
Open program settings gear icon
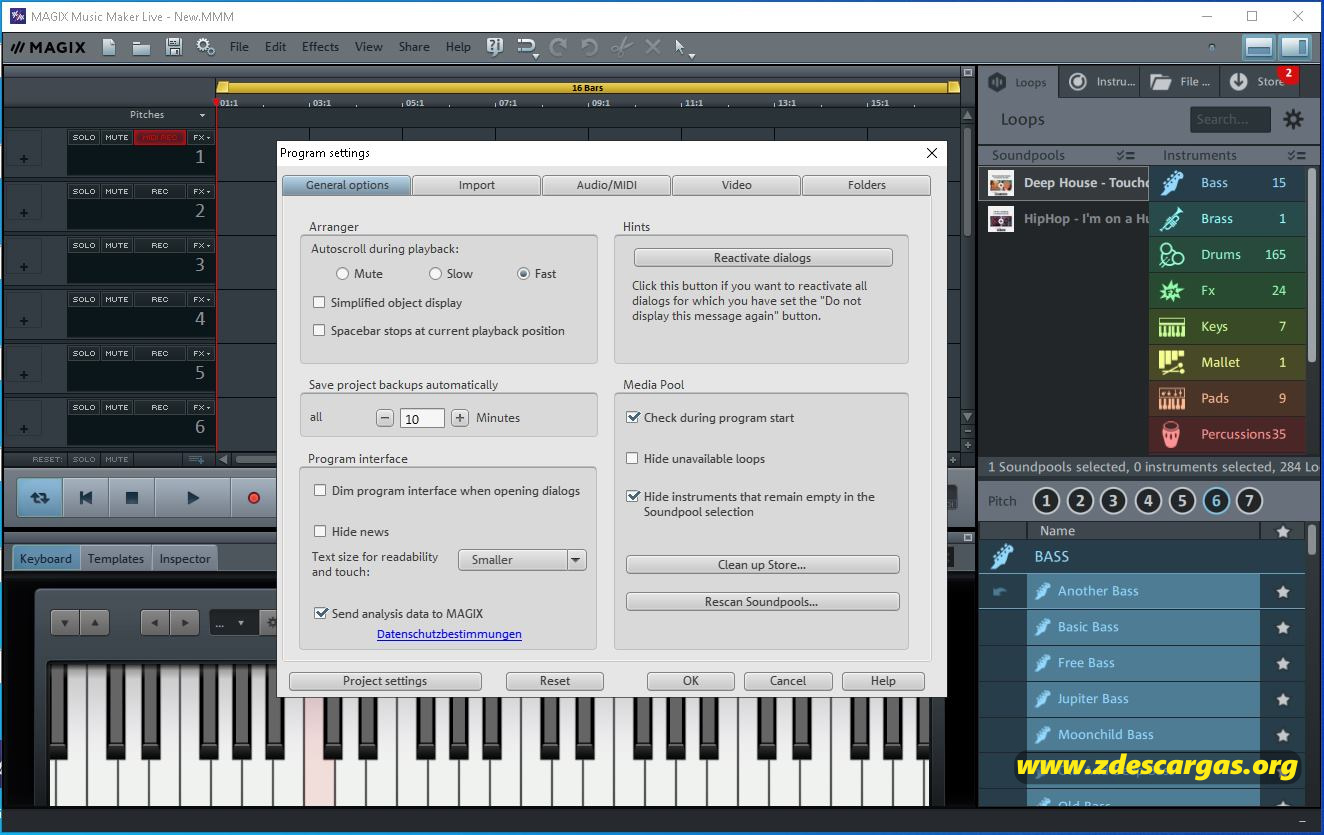[x=205, y=47]
